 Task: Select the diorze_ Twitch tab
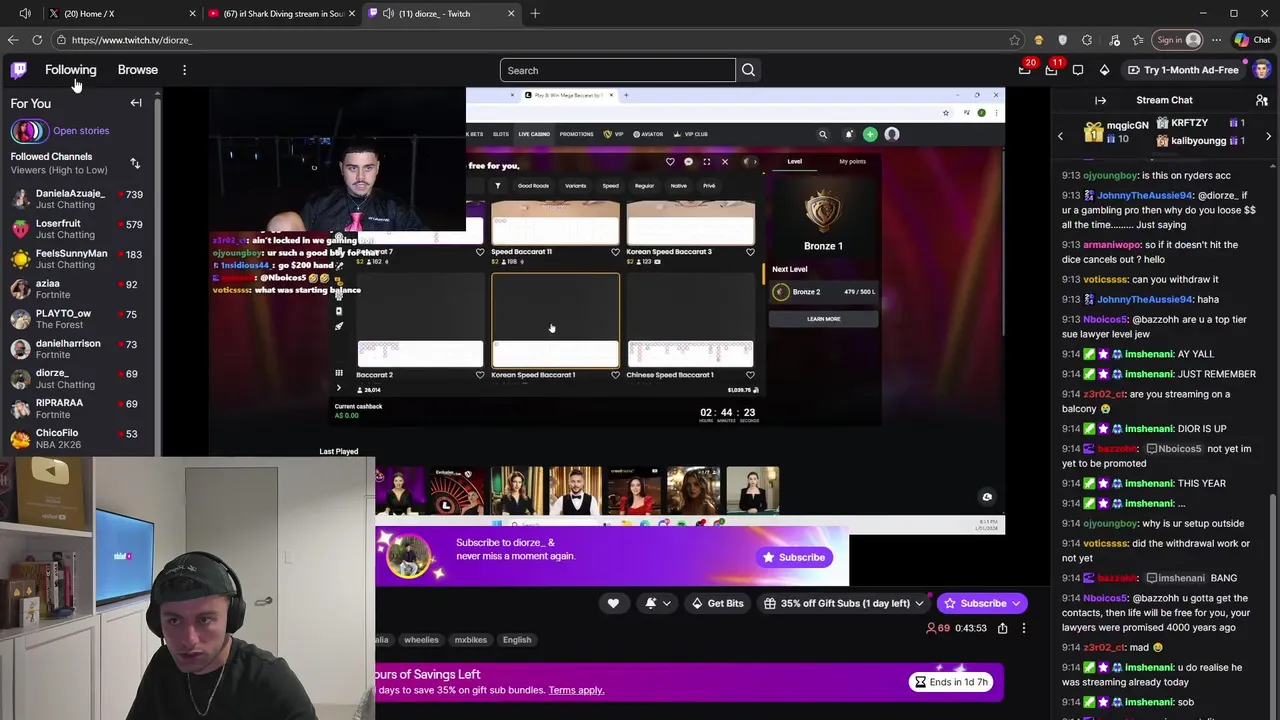(440, 13)
